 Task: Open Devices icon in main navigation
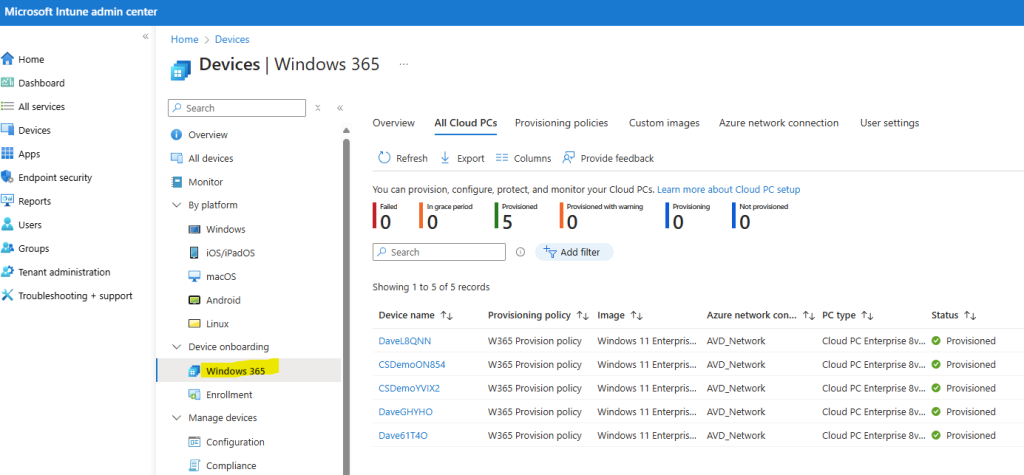(x=8, y=130)
